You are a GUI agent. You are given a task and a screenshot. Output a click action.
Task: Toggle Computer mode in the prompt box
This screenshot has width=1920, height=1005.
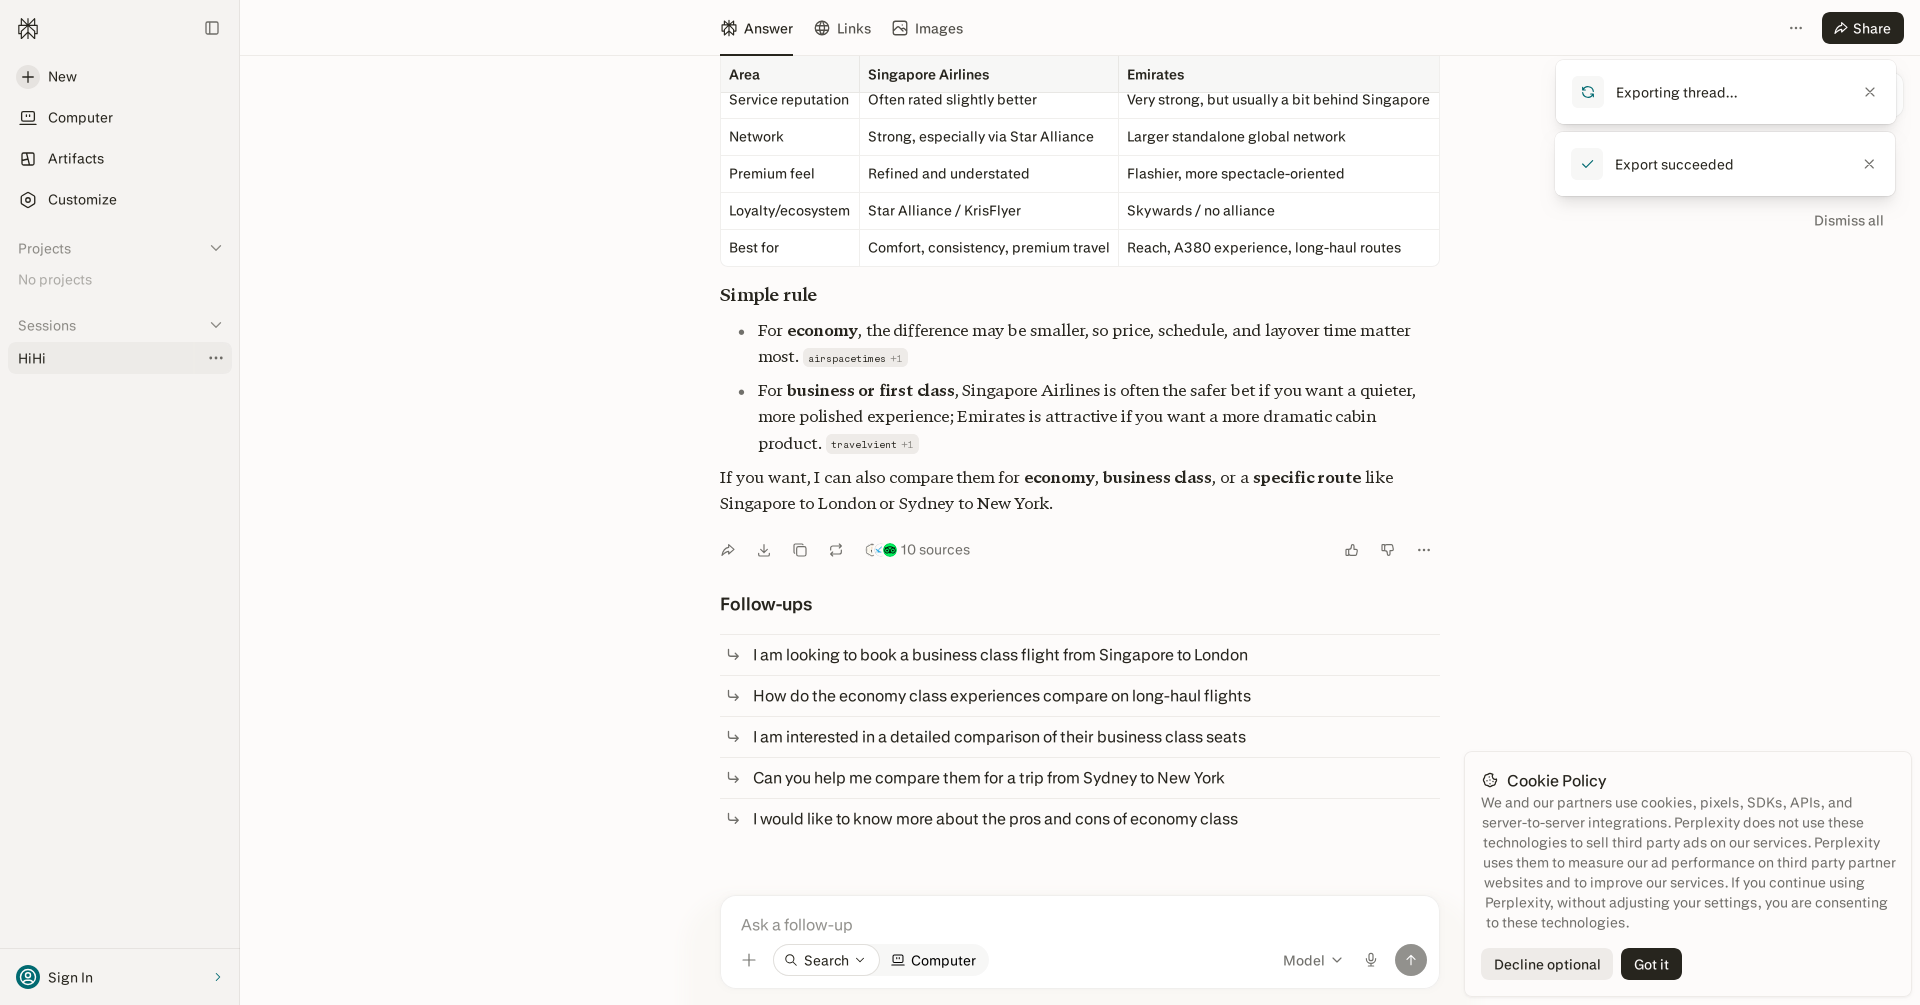(934, 960)
